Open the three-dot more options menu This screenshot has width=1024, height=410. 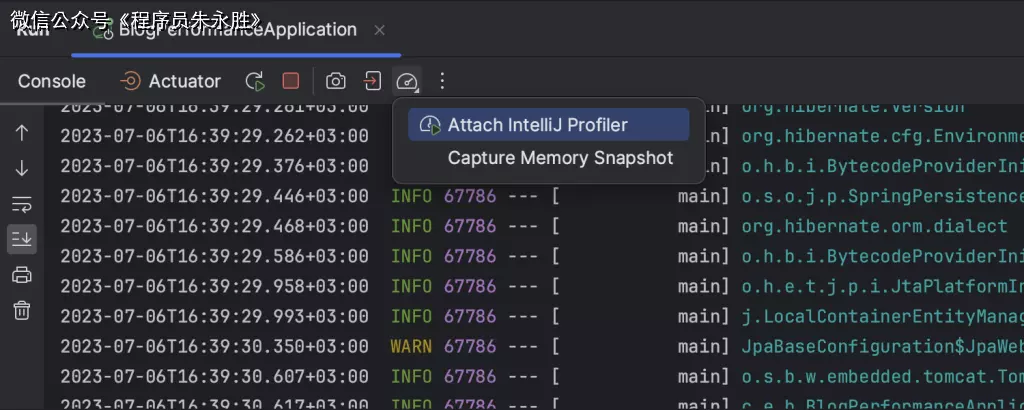(x=443, y=81)
